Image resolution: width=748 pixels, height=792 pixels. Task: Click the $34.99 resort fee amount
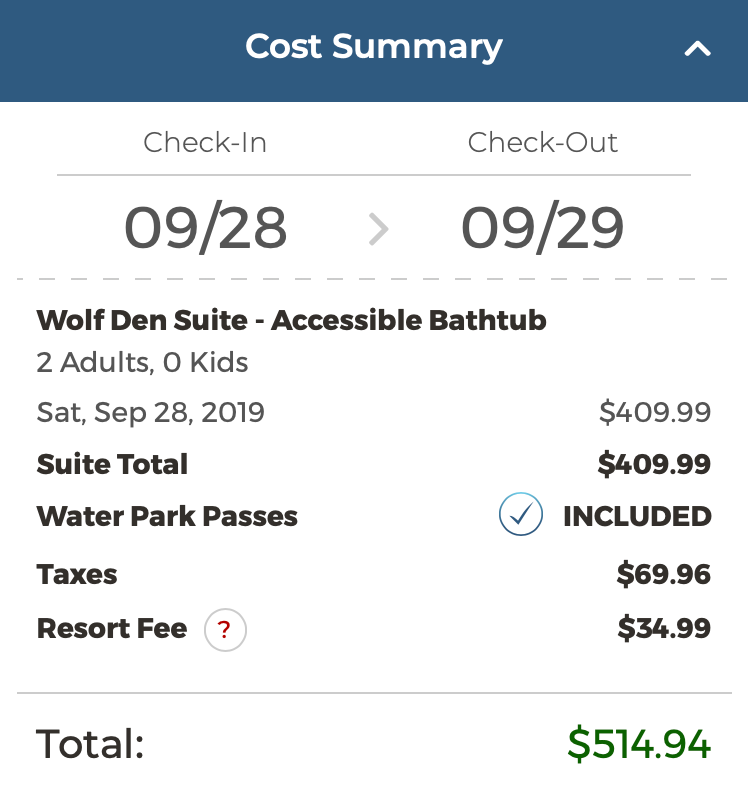(x=663, y=629)
